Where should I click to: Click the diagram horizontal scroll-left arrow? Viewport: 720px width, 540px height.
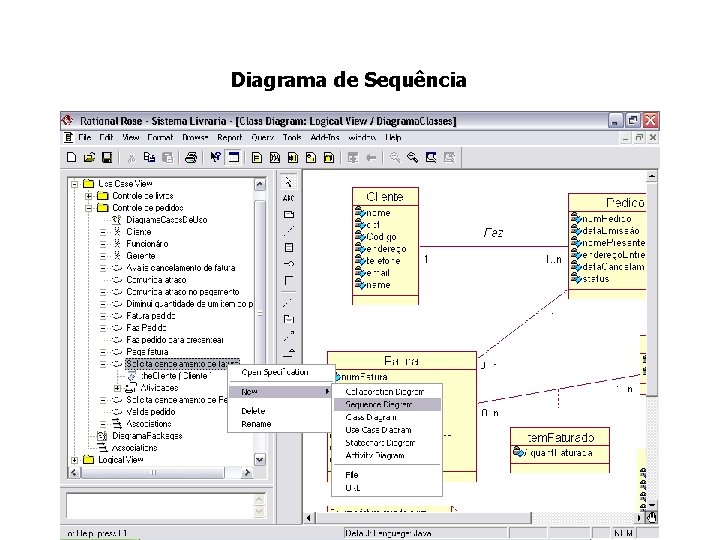[309, 518]
